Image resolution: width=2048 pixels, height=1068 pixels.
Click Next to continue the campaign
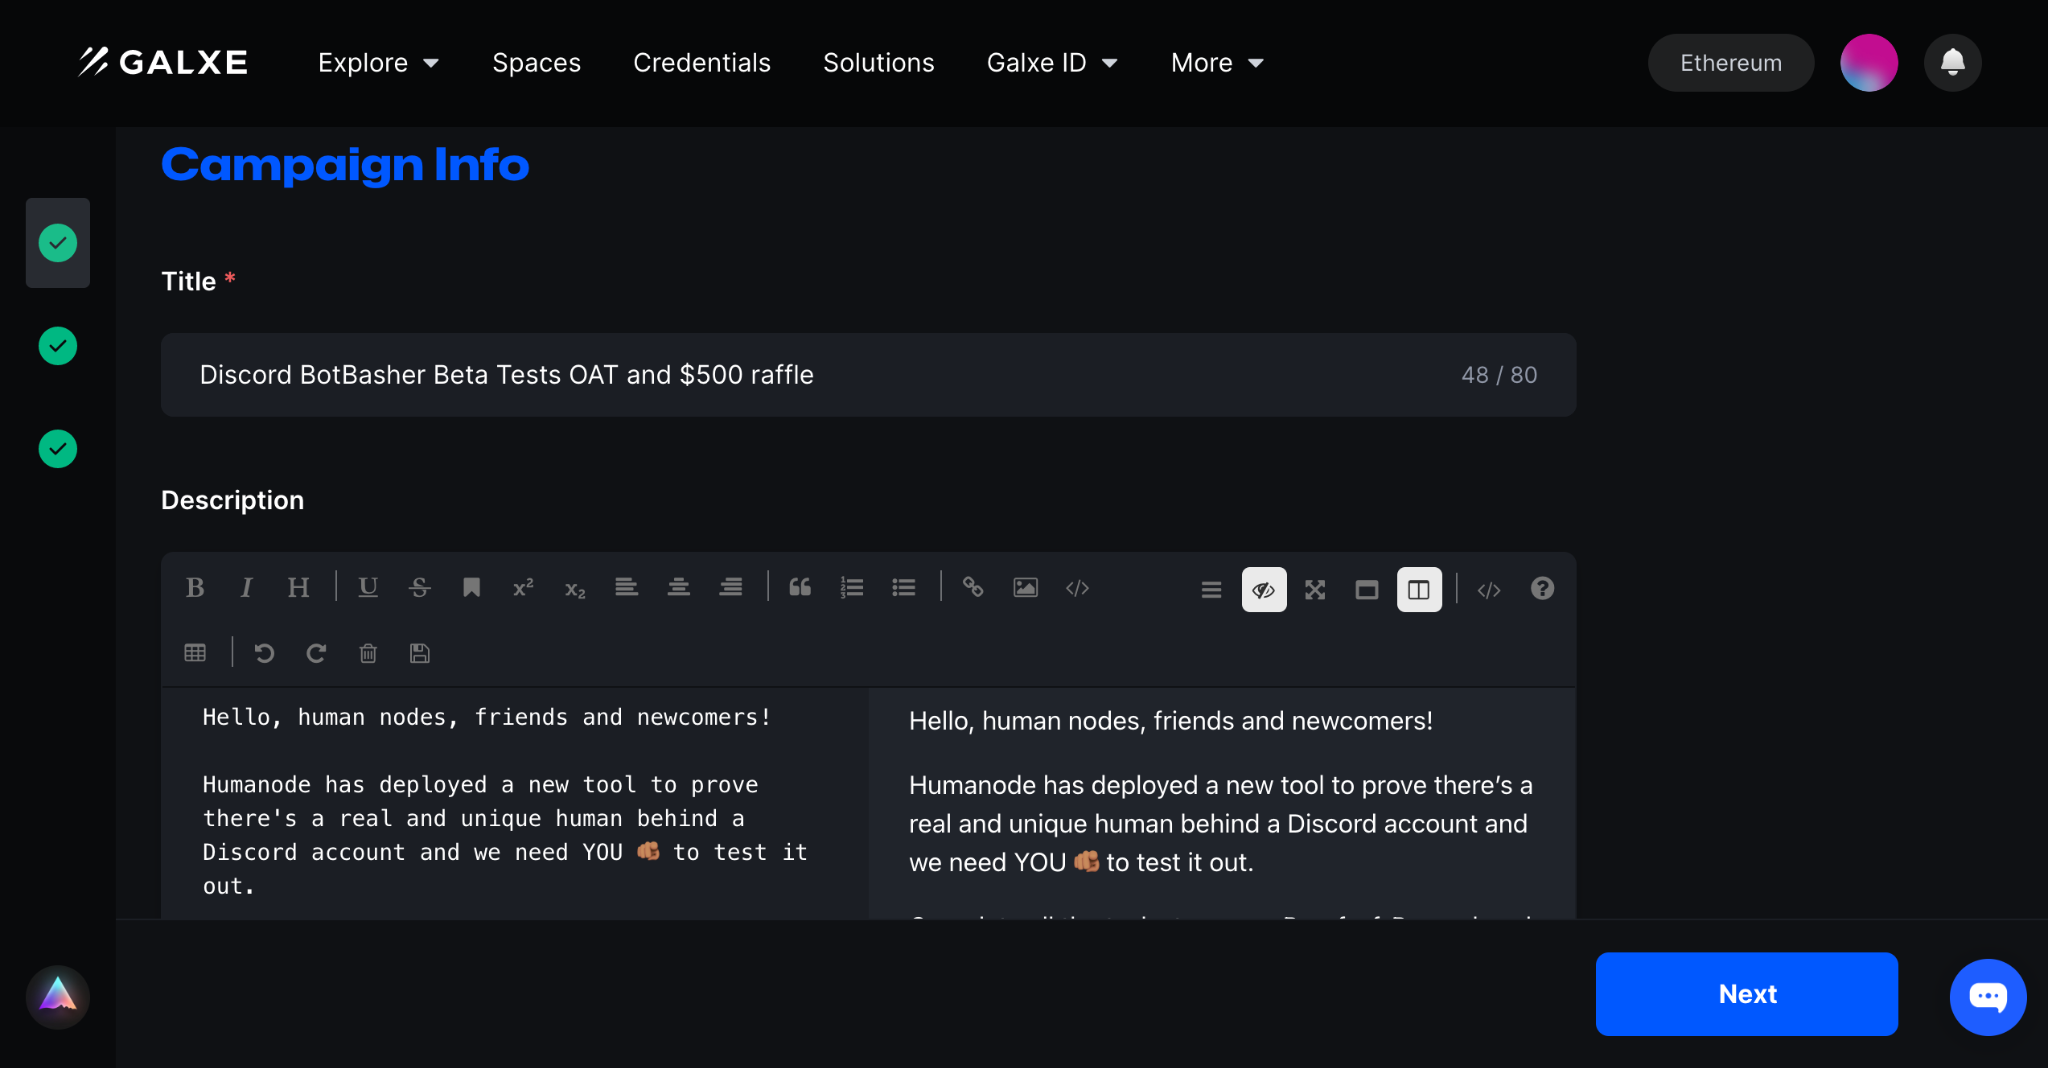[x=1747, y=994]
